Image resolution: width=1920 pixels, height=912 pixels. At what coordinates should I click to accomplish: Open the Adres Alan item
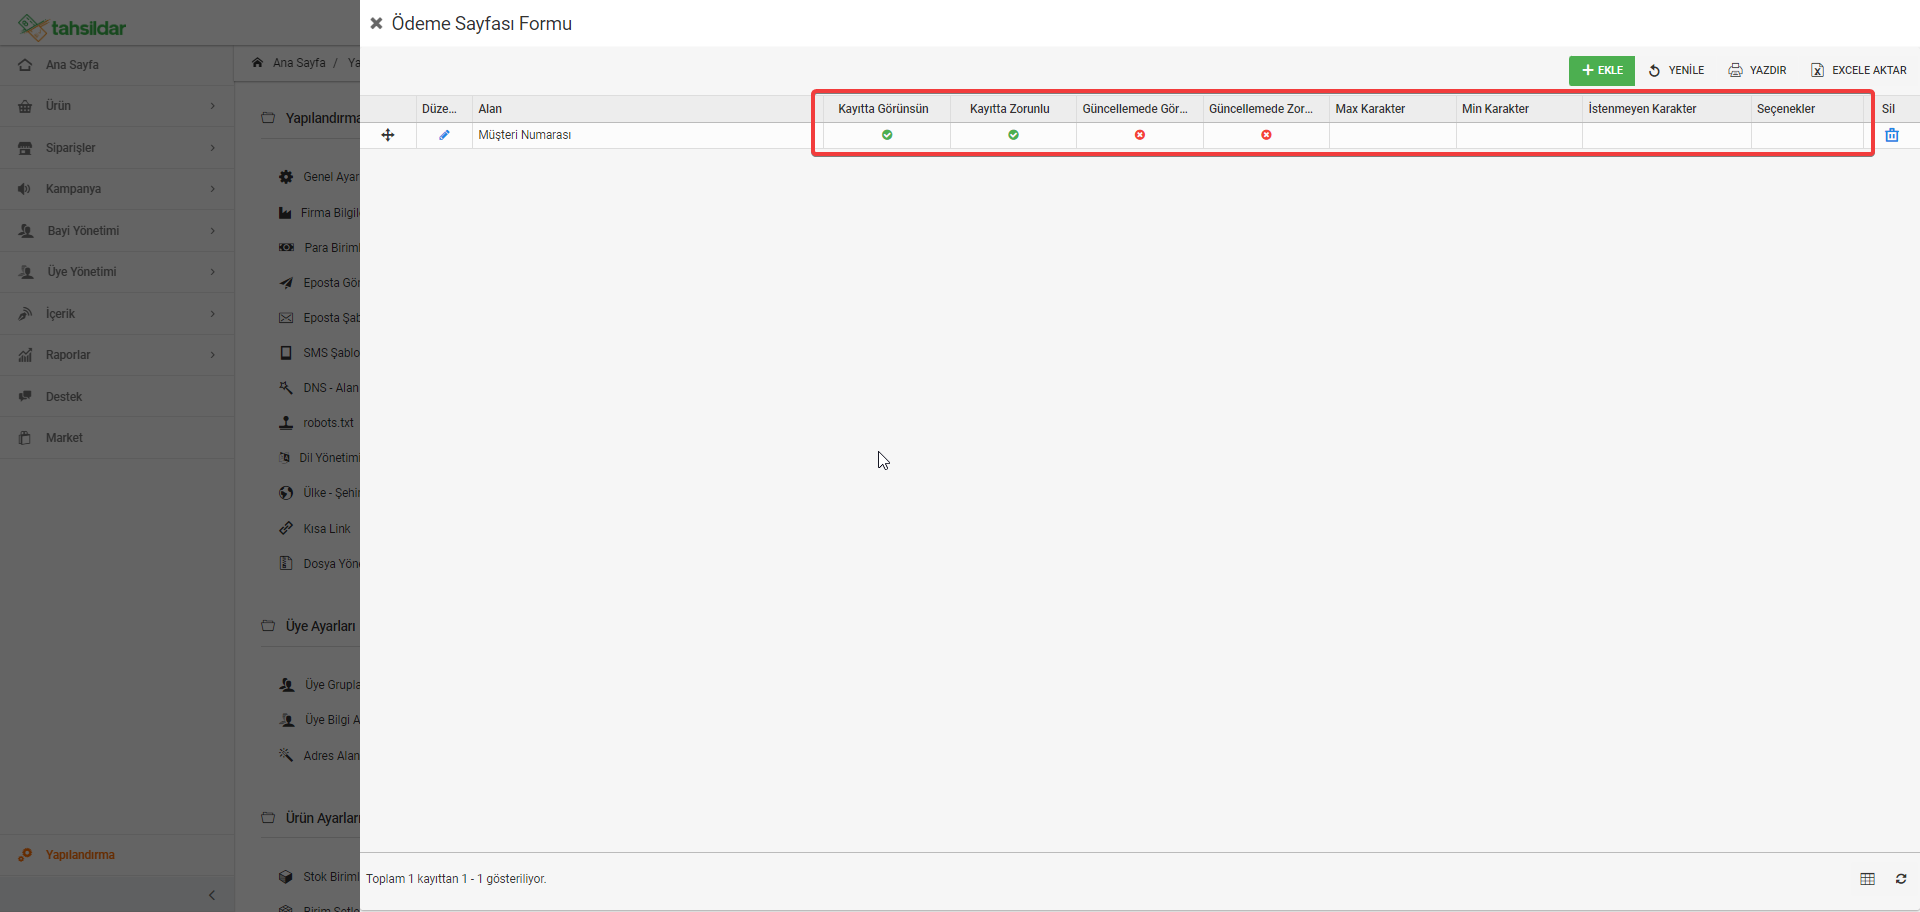point(319,756)
